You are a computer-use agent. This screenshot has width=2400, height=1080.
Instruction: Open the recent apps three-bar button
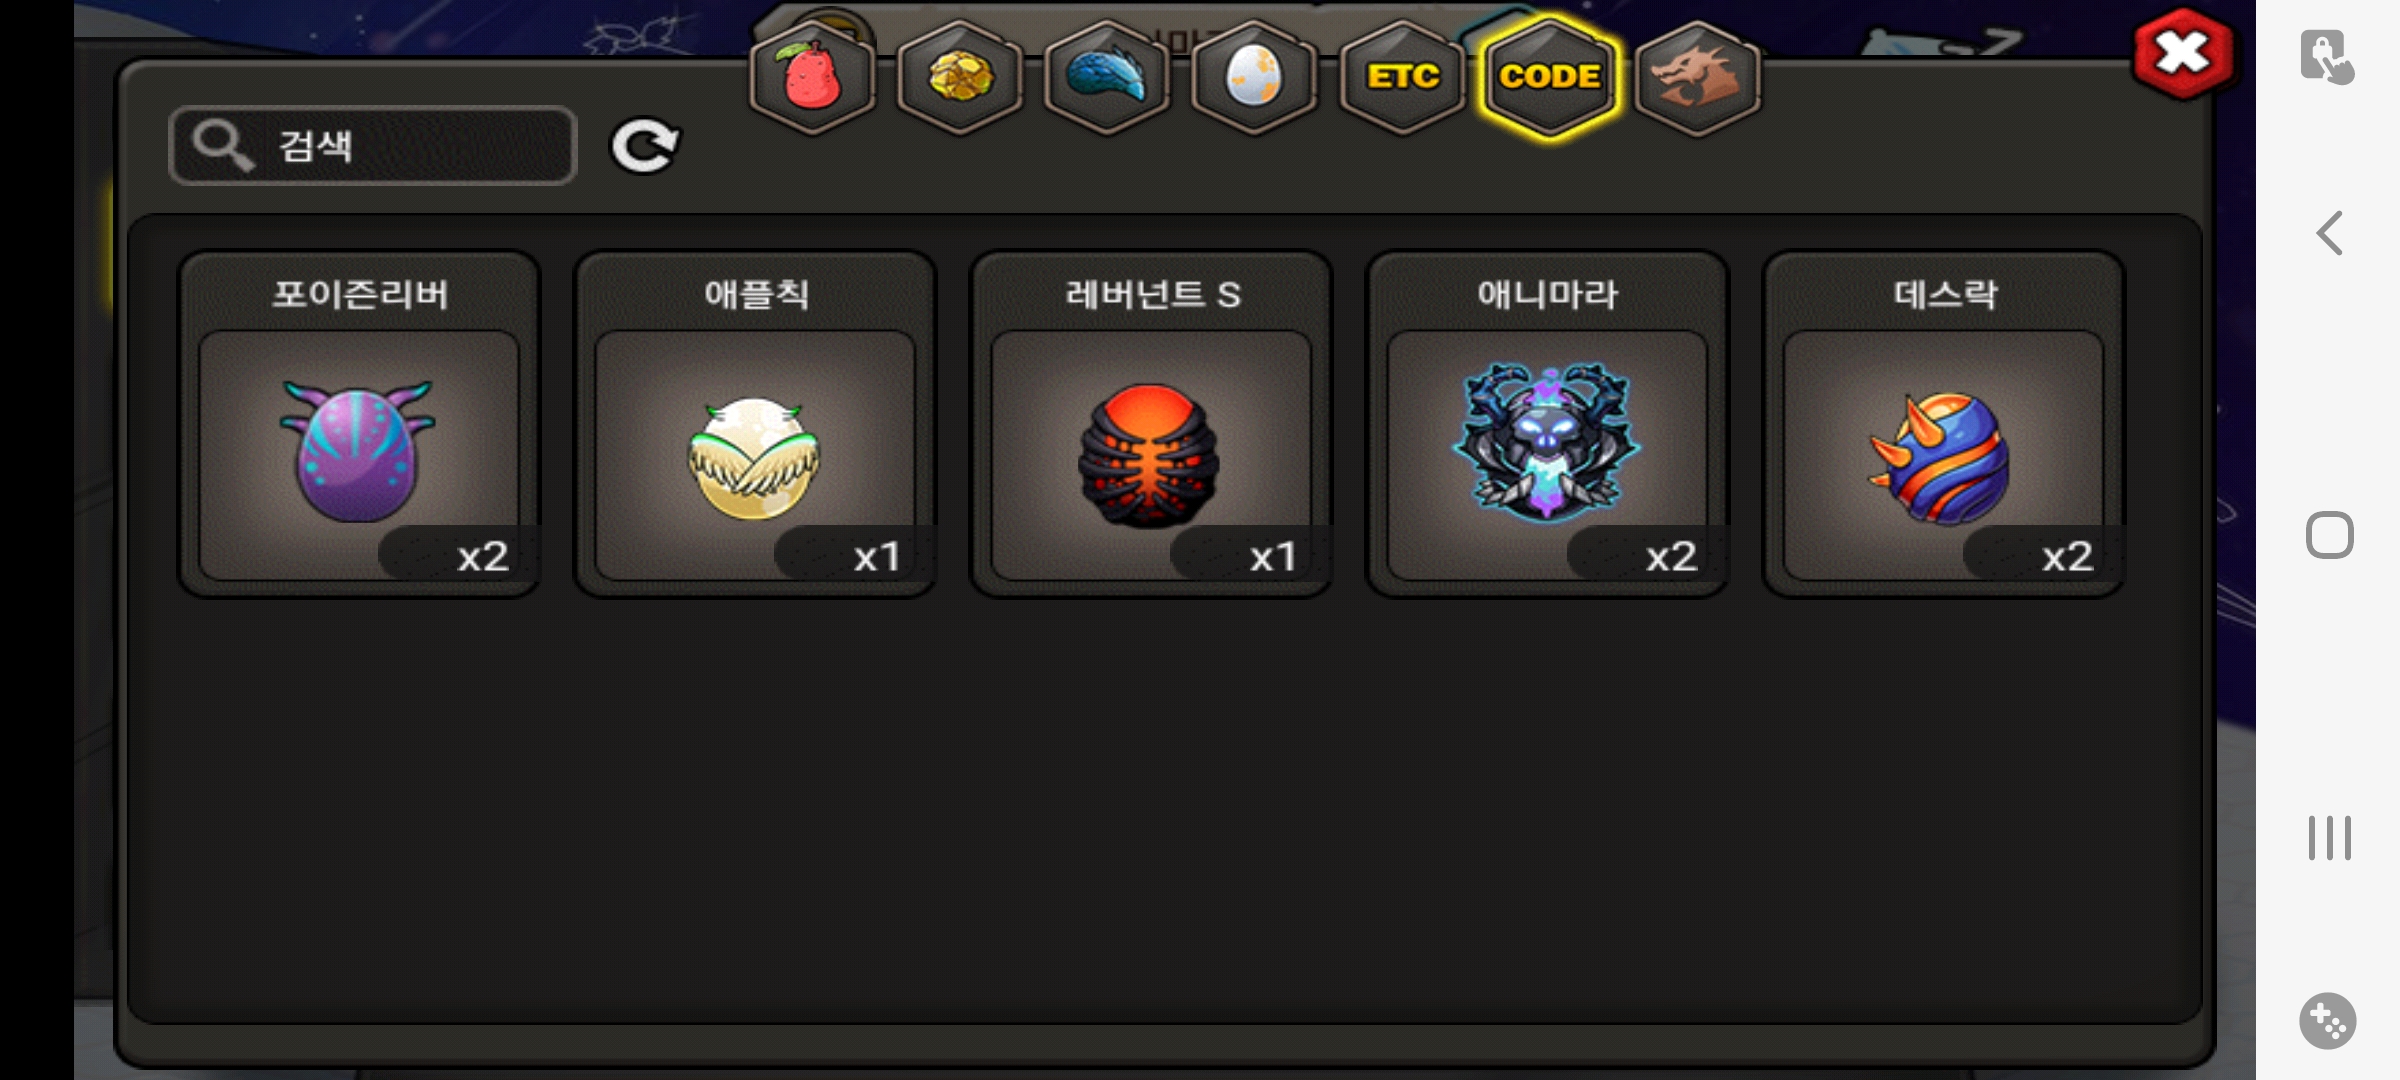tap(2329, 838)
